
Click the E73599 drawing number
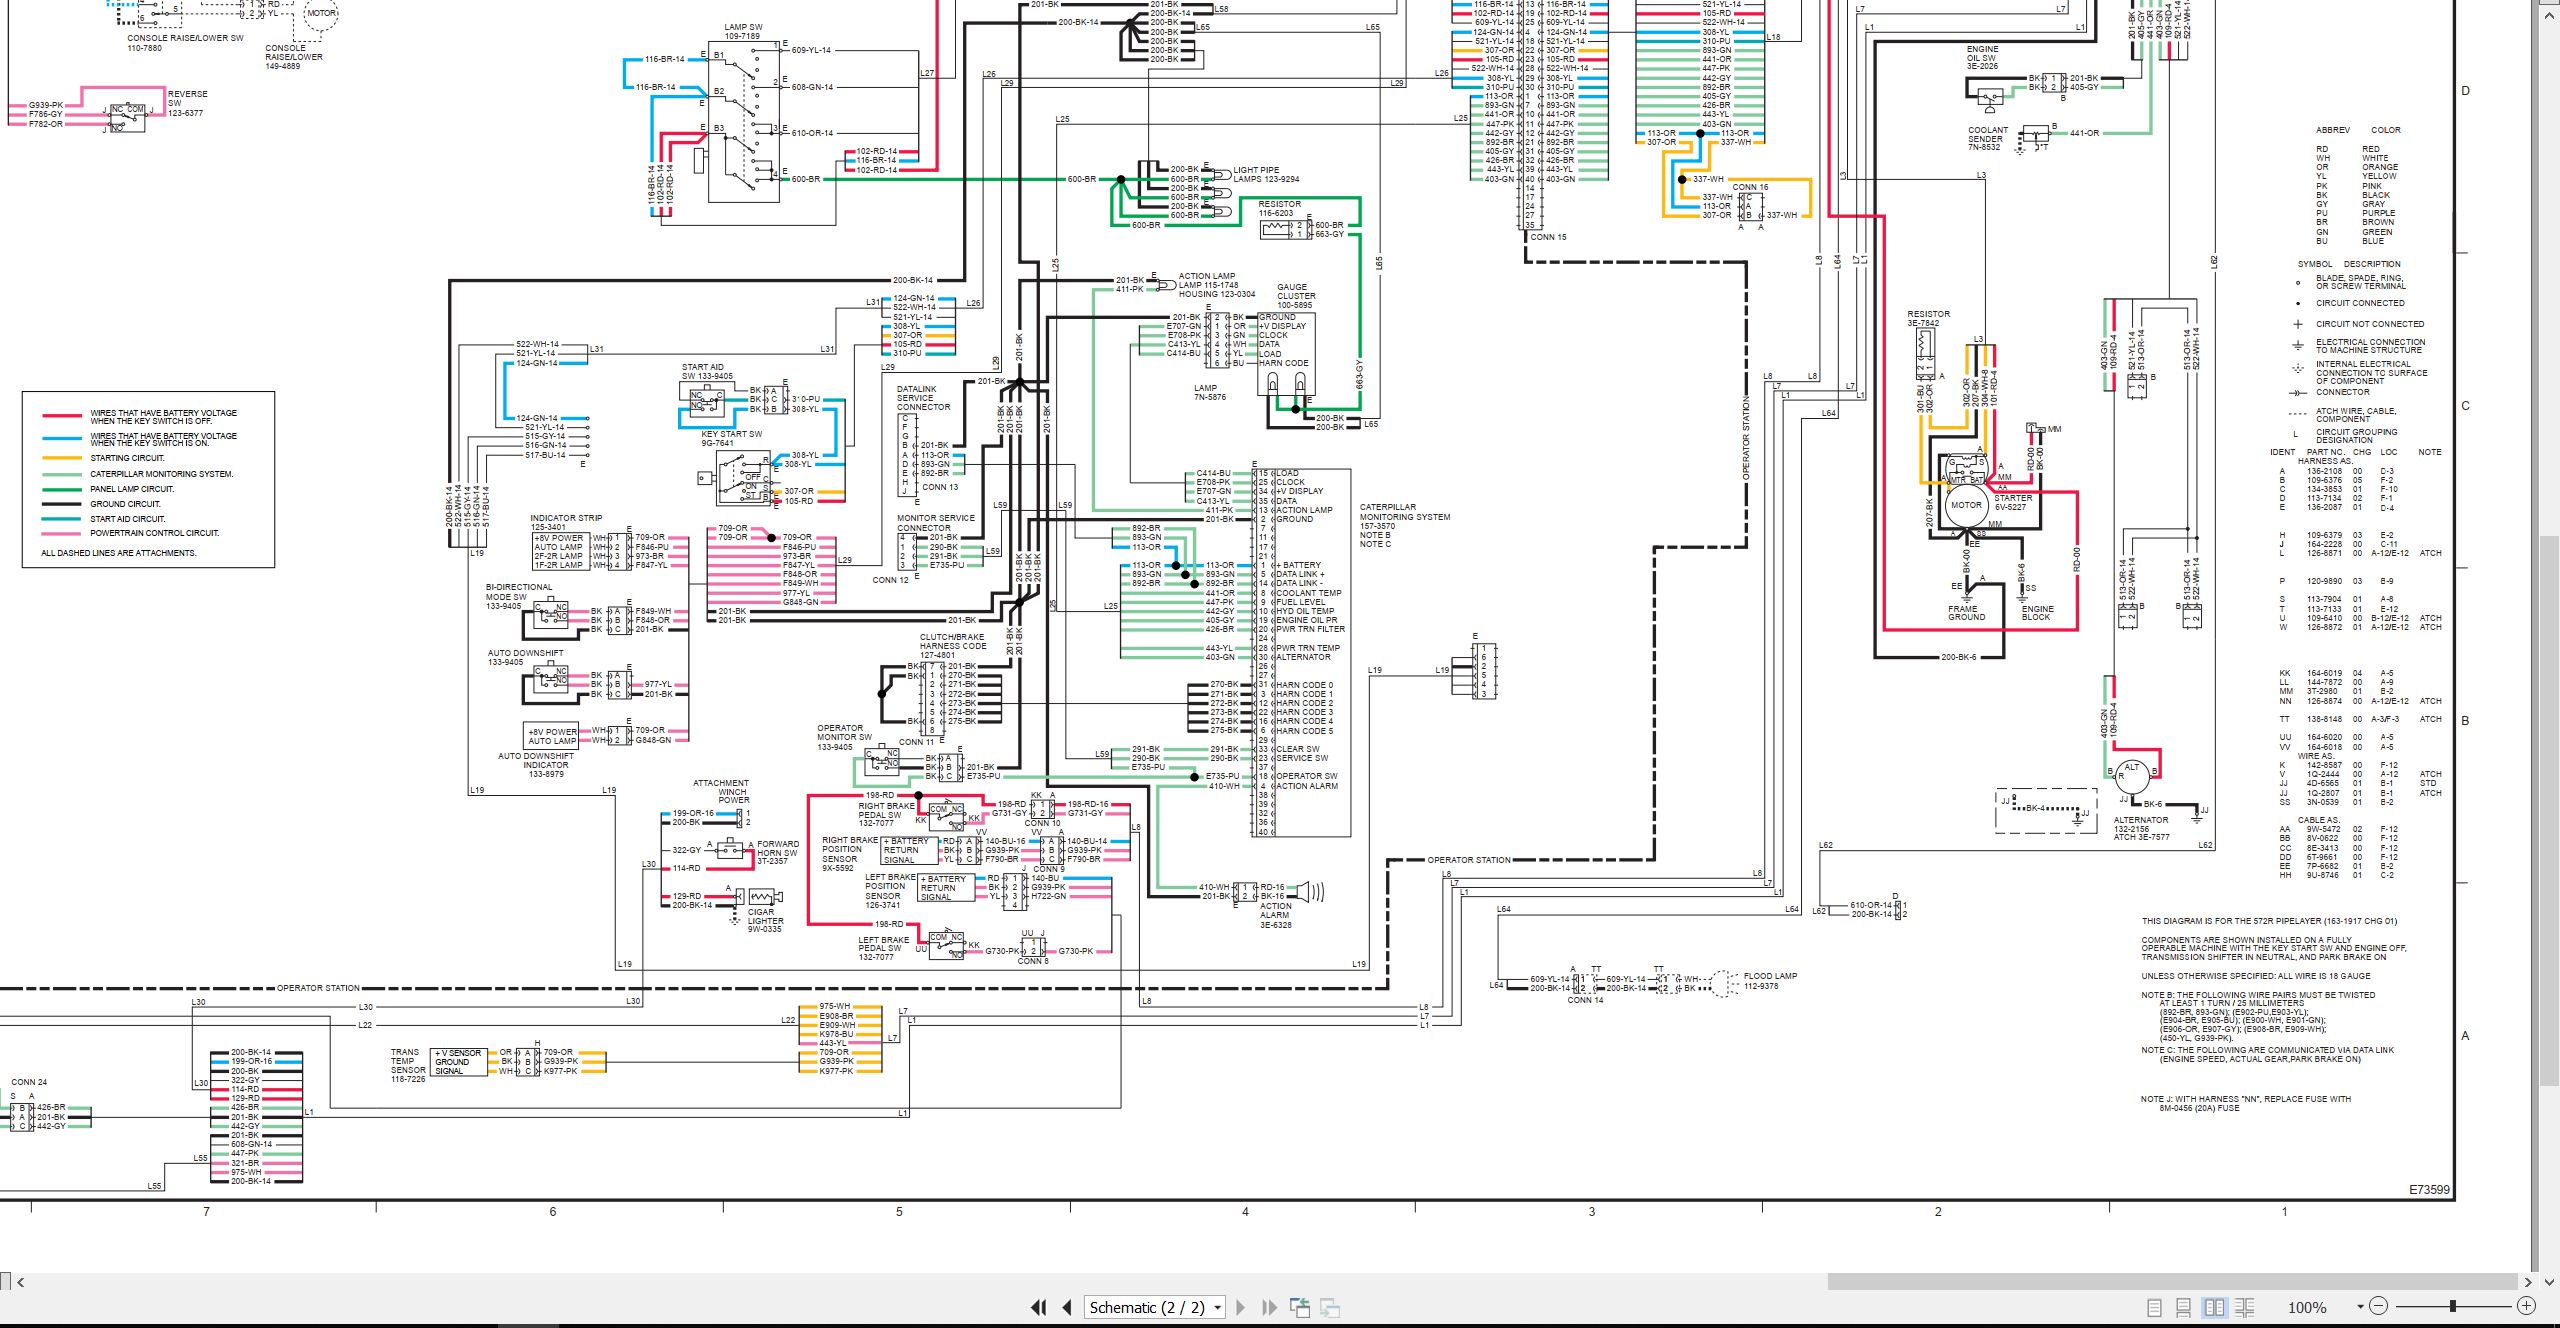tap(2429, 1190)
